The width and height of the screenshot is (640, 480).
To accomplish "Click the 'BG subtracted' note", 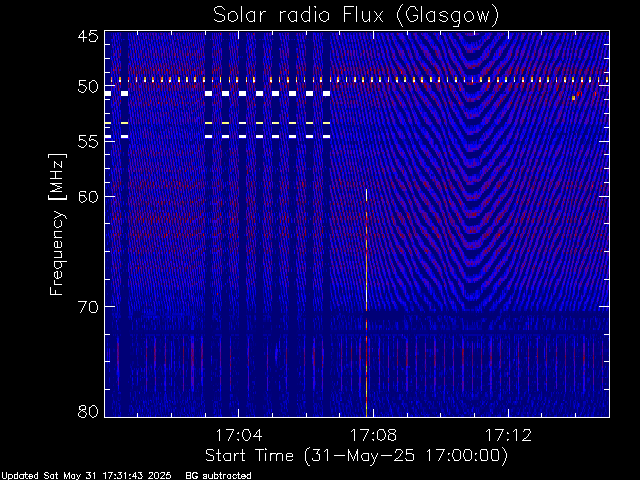I will (x=218, y=476).
